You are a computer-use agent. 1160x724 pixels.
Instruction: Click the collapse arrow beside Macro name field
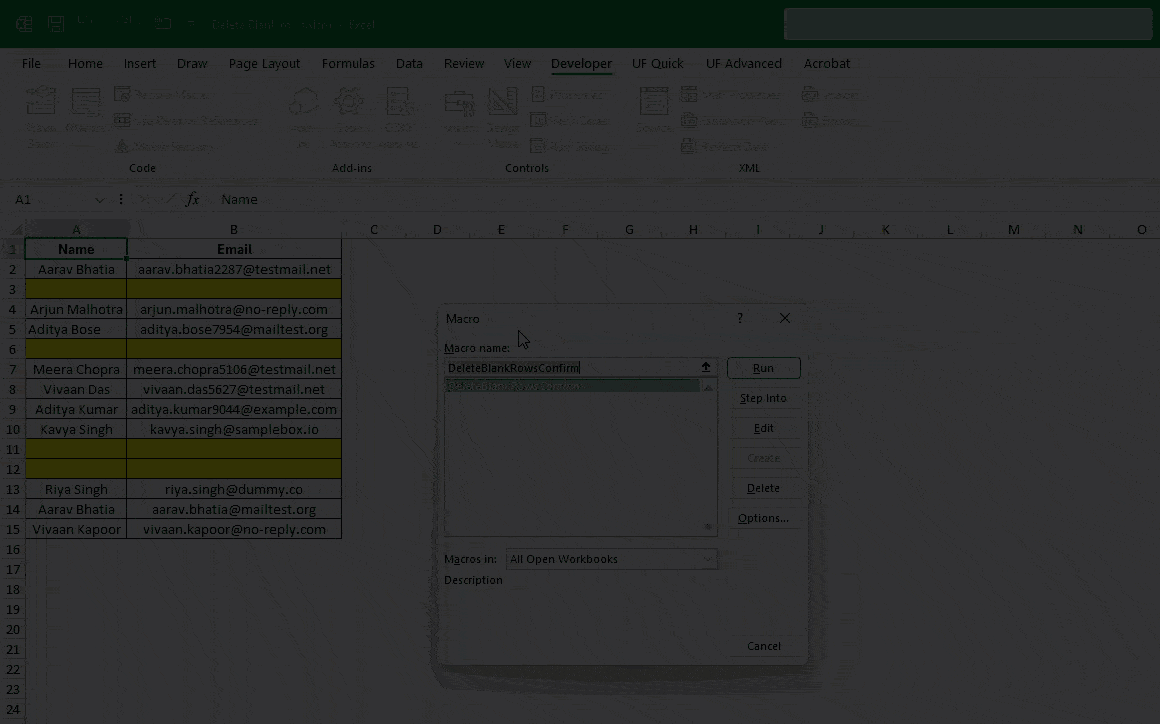(705, 368)
